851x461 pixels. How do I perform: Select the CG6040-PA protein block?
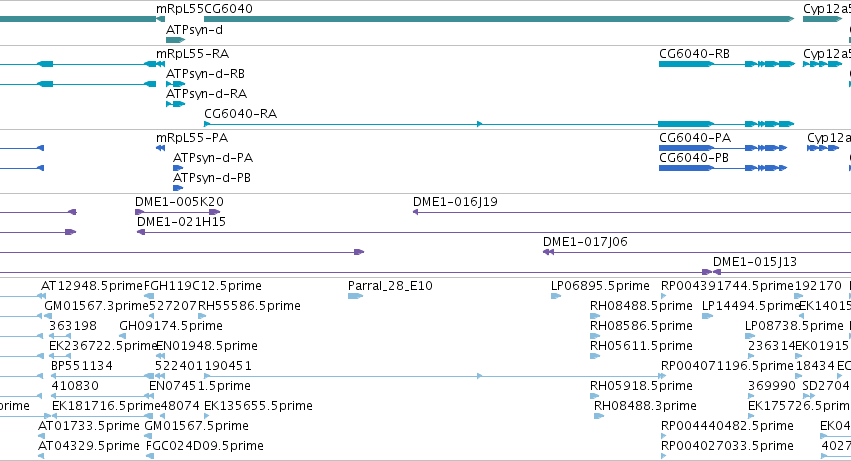[x=686, y=148]
